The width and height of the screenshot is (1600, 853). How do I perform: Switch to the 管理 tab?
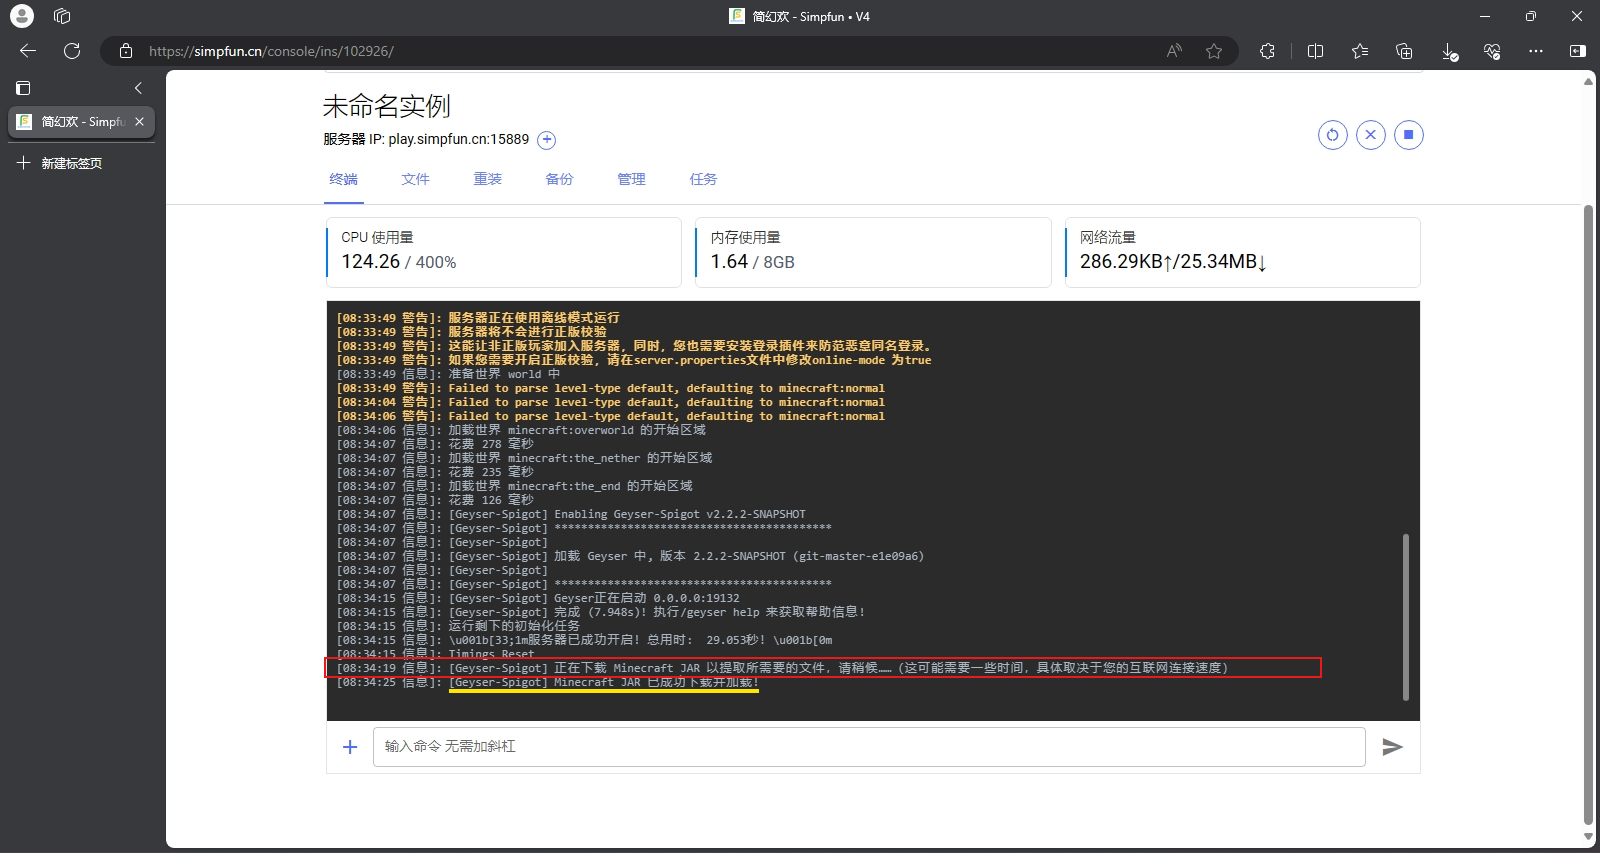[631, 179]
